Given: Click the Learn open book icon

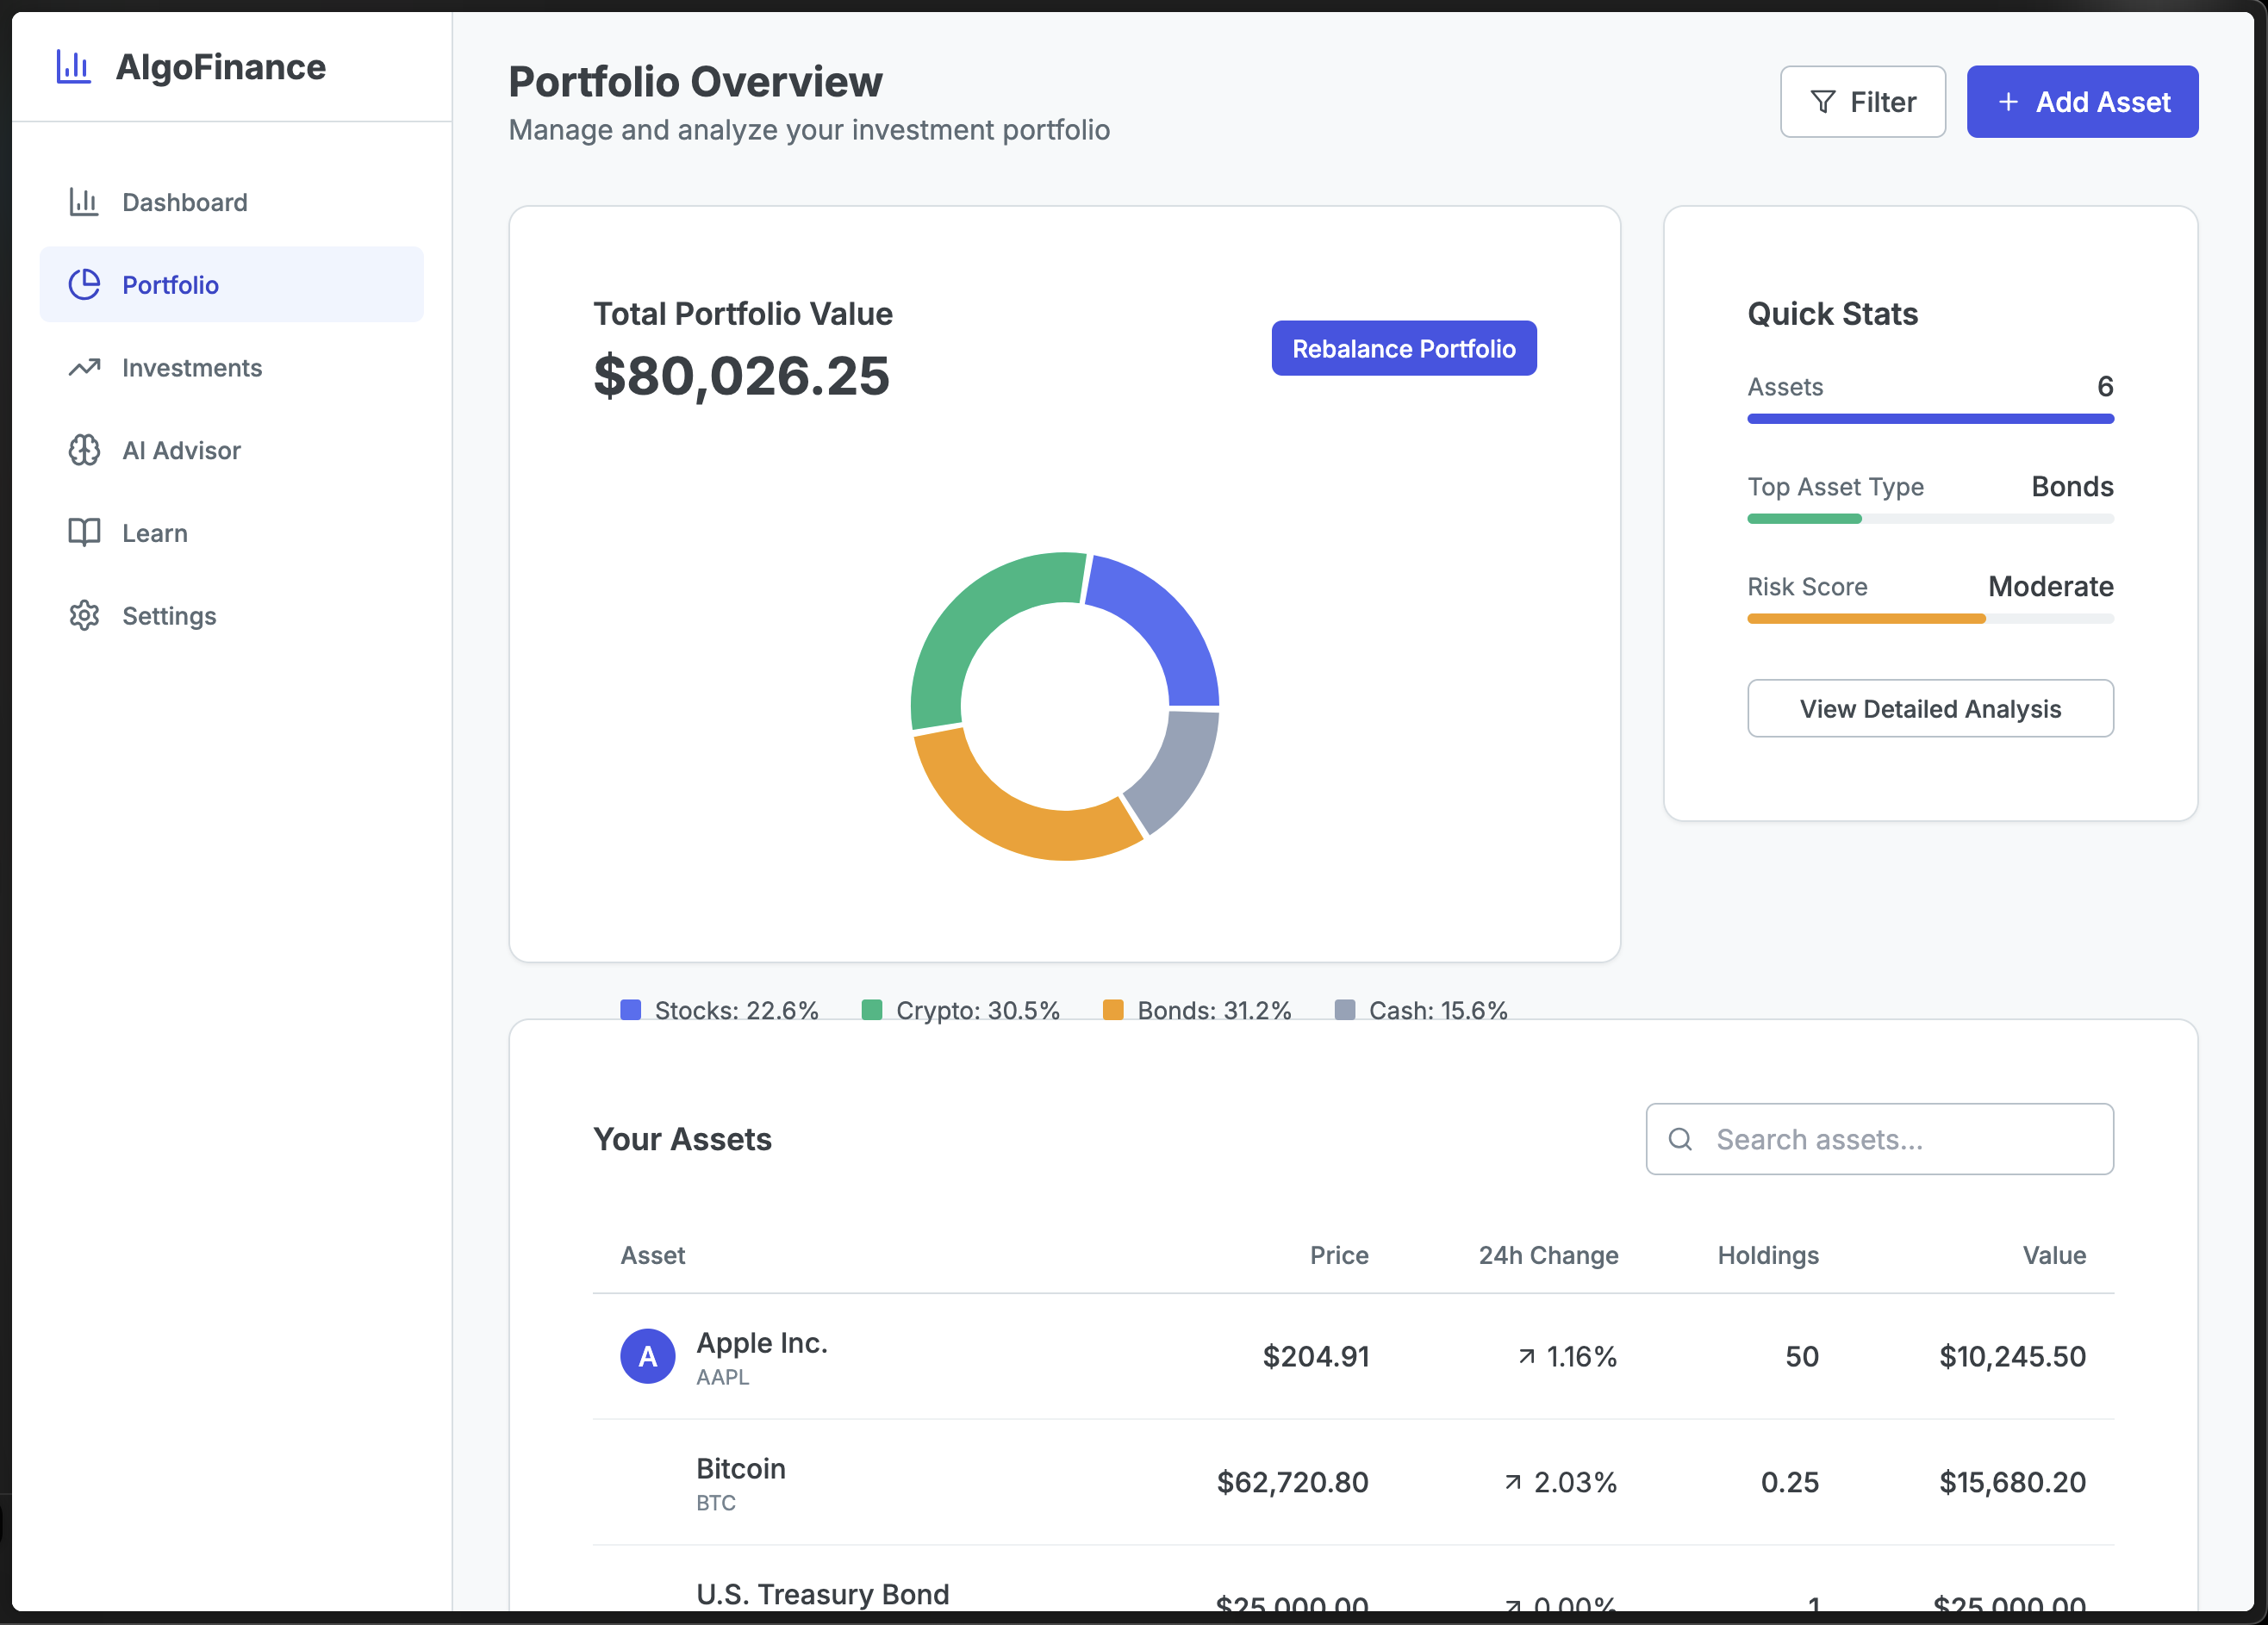Looking at the screenshot, I should point(84,533).
